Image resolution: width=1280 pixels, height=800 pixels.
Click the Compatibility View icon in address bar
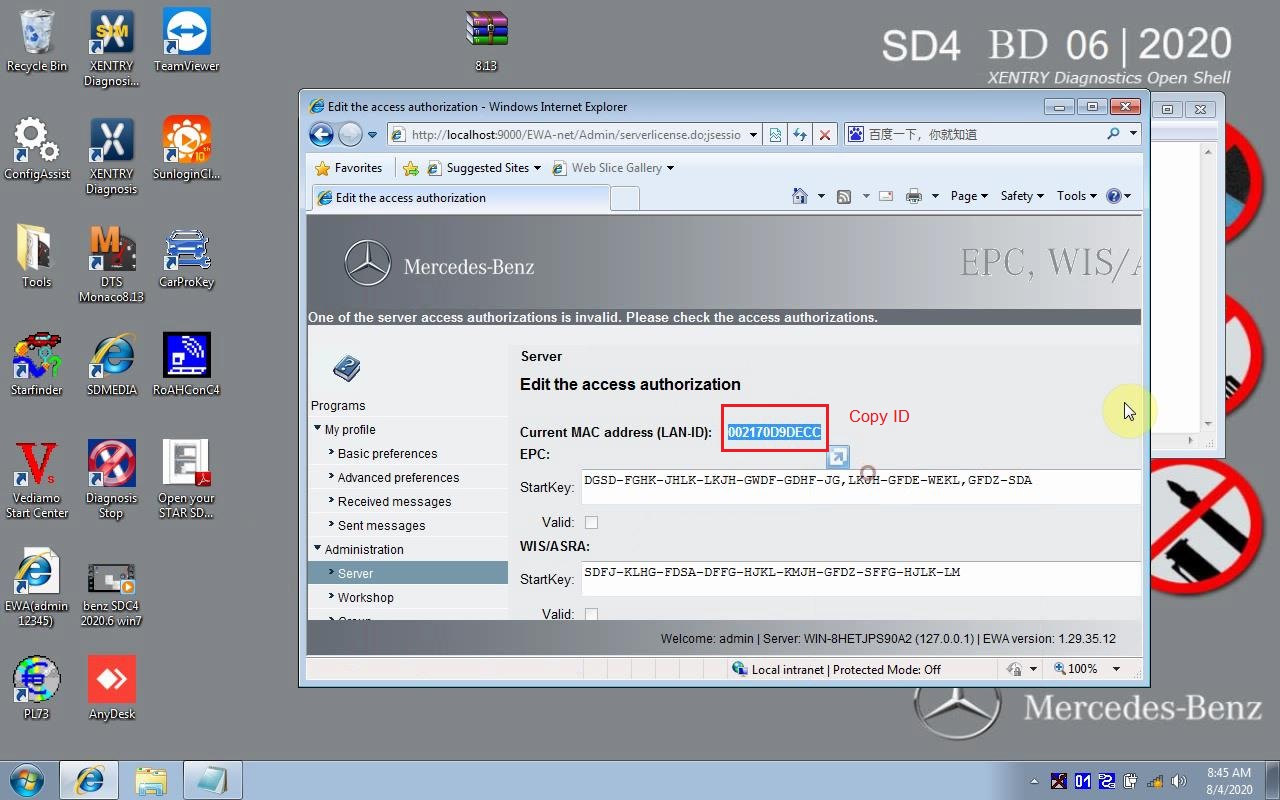(775, 134)
